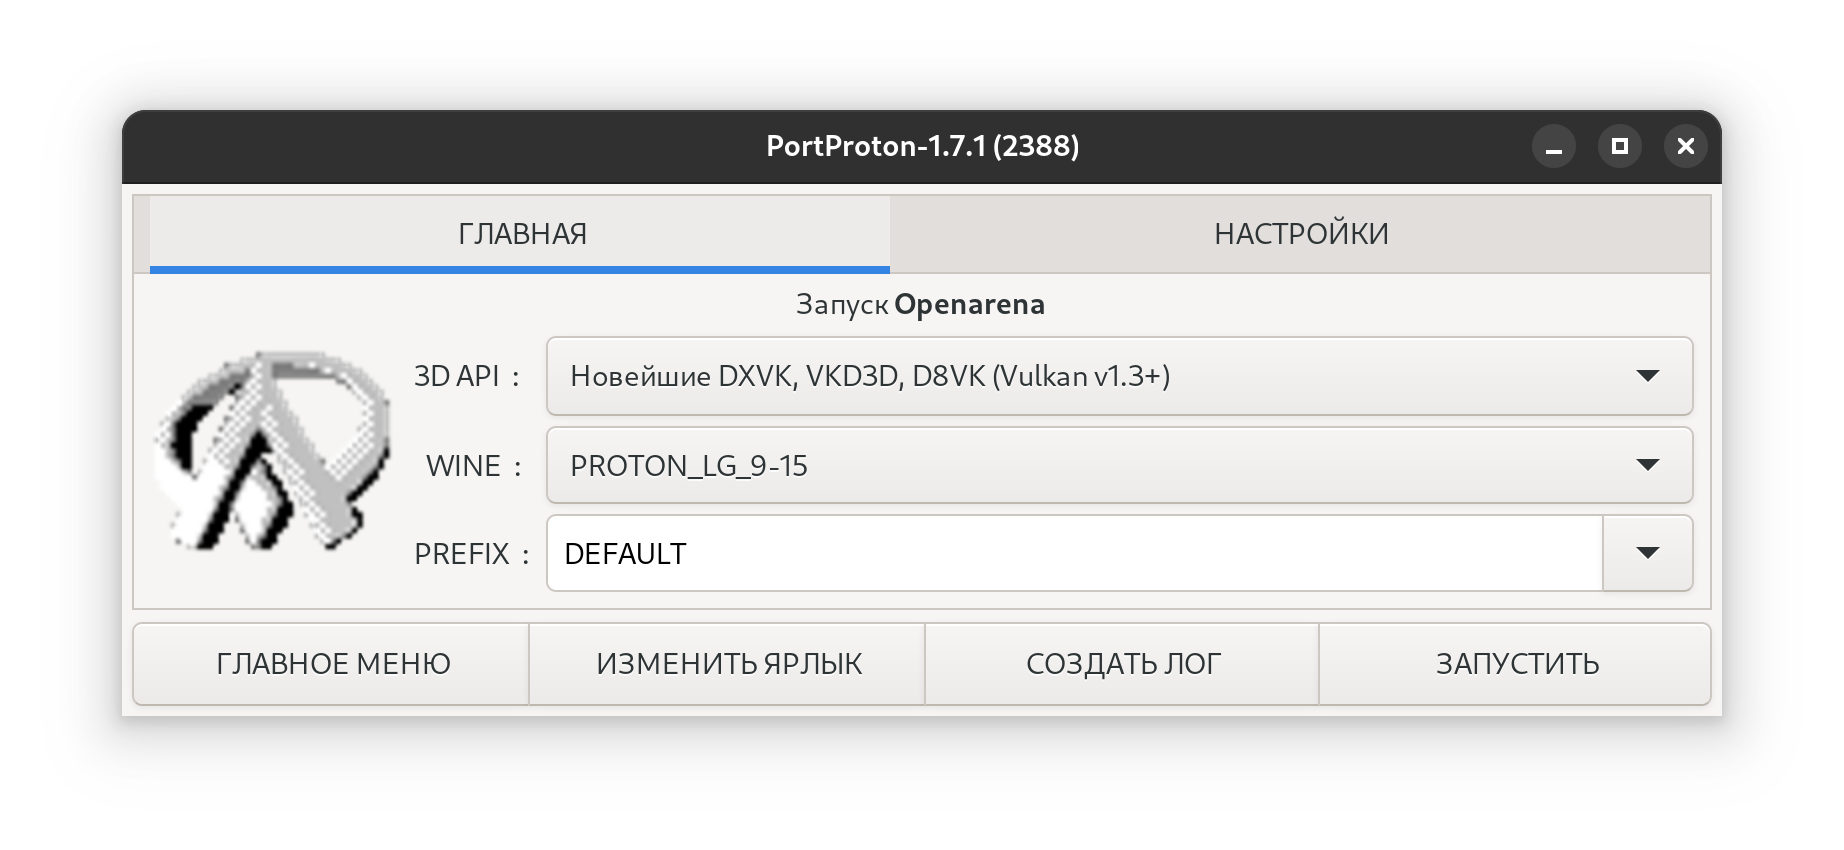
Task: Launch the game with ЗАПУСТИТЬ button
Action: [1516, 664]
